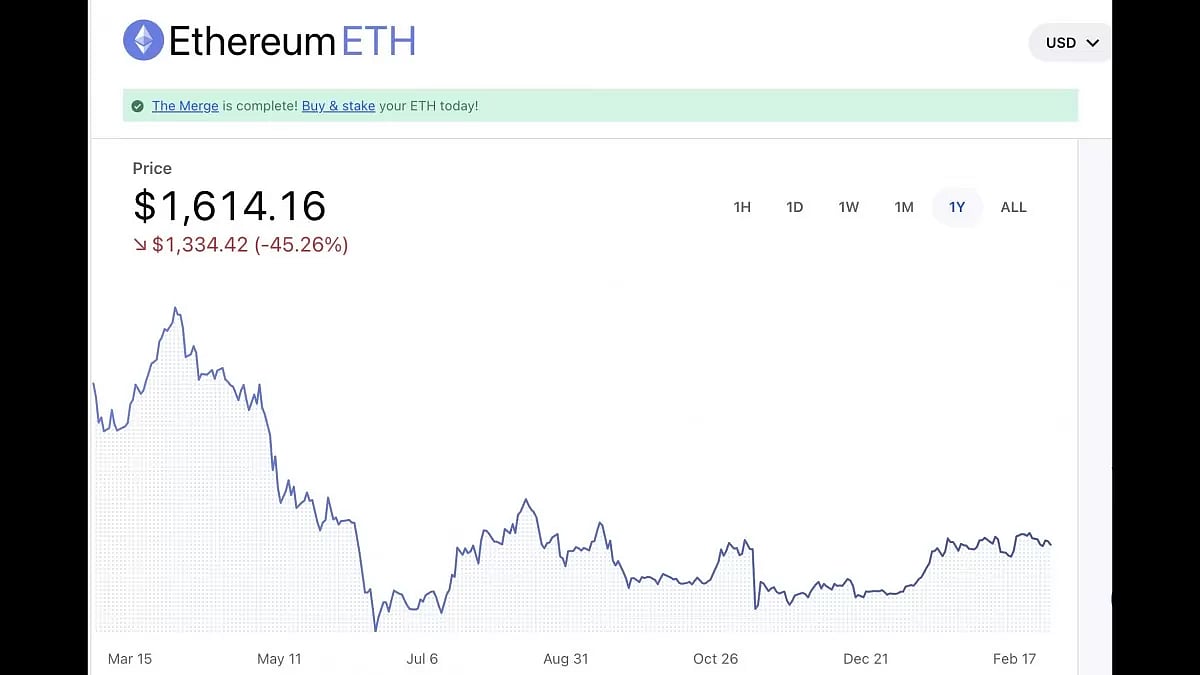This screenshot has width=1200, height=675.
Task: Switch to the 1W chart view
Action: pyautogui.click(x=848, y=207)
